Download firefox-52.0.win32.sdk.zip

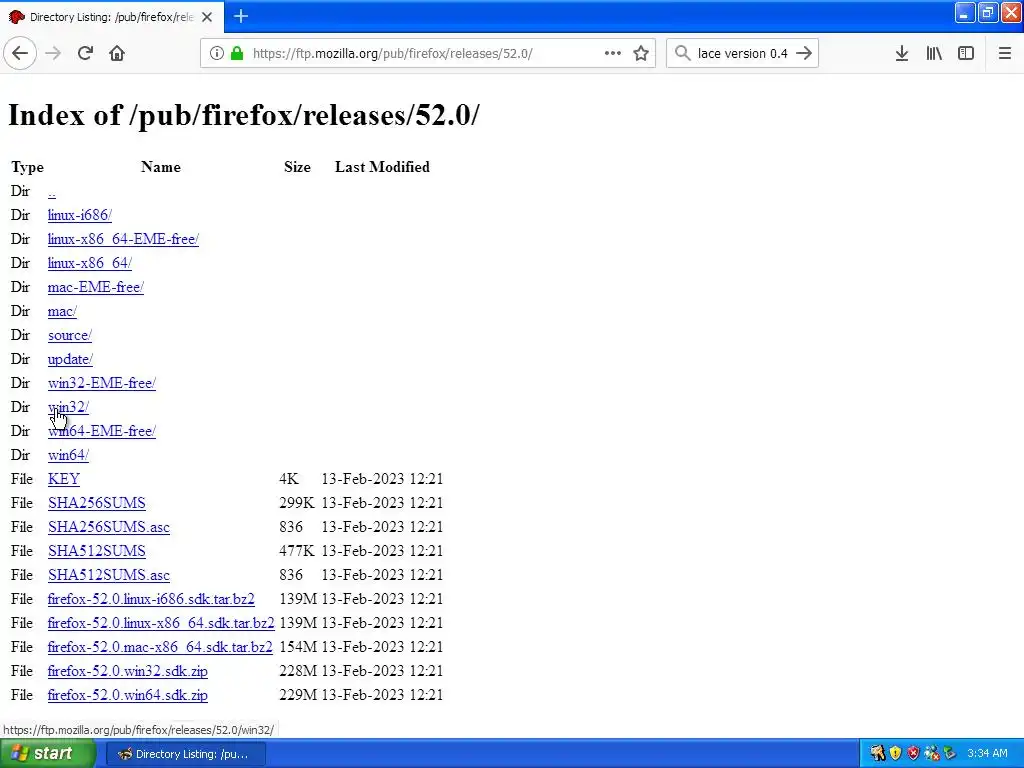pos(127,671)
